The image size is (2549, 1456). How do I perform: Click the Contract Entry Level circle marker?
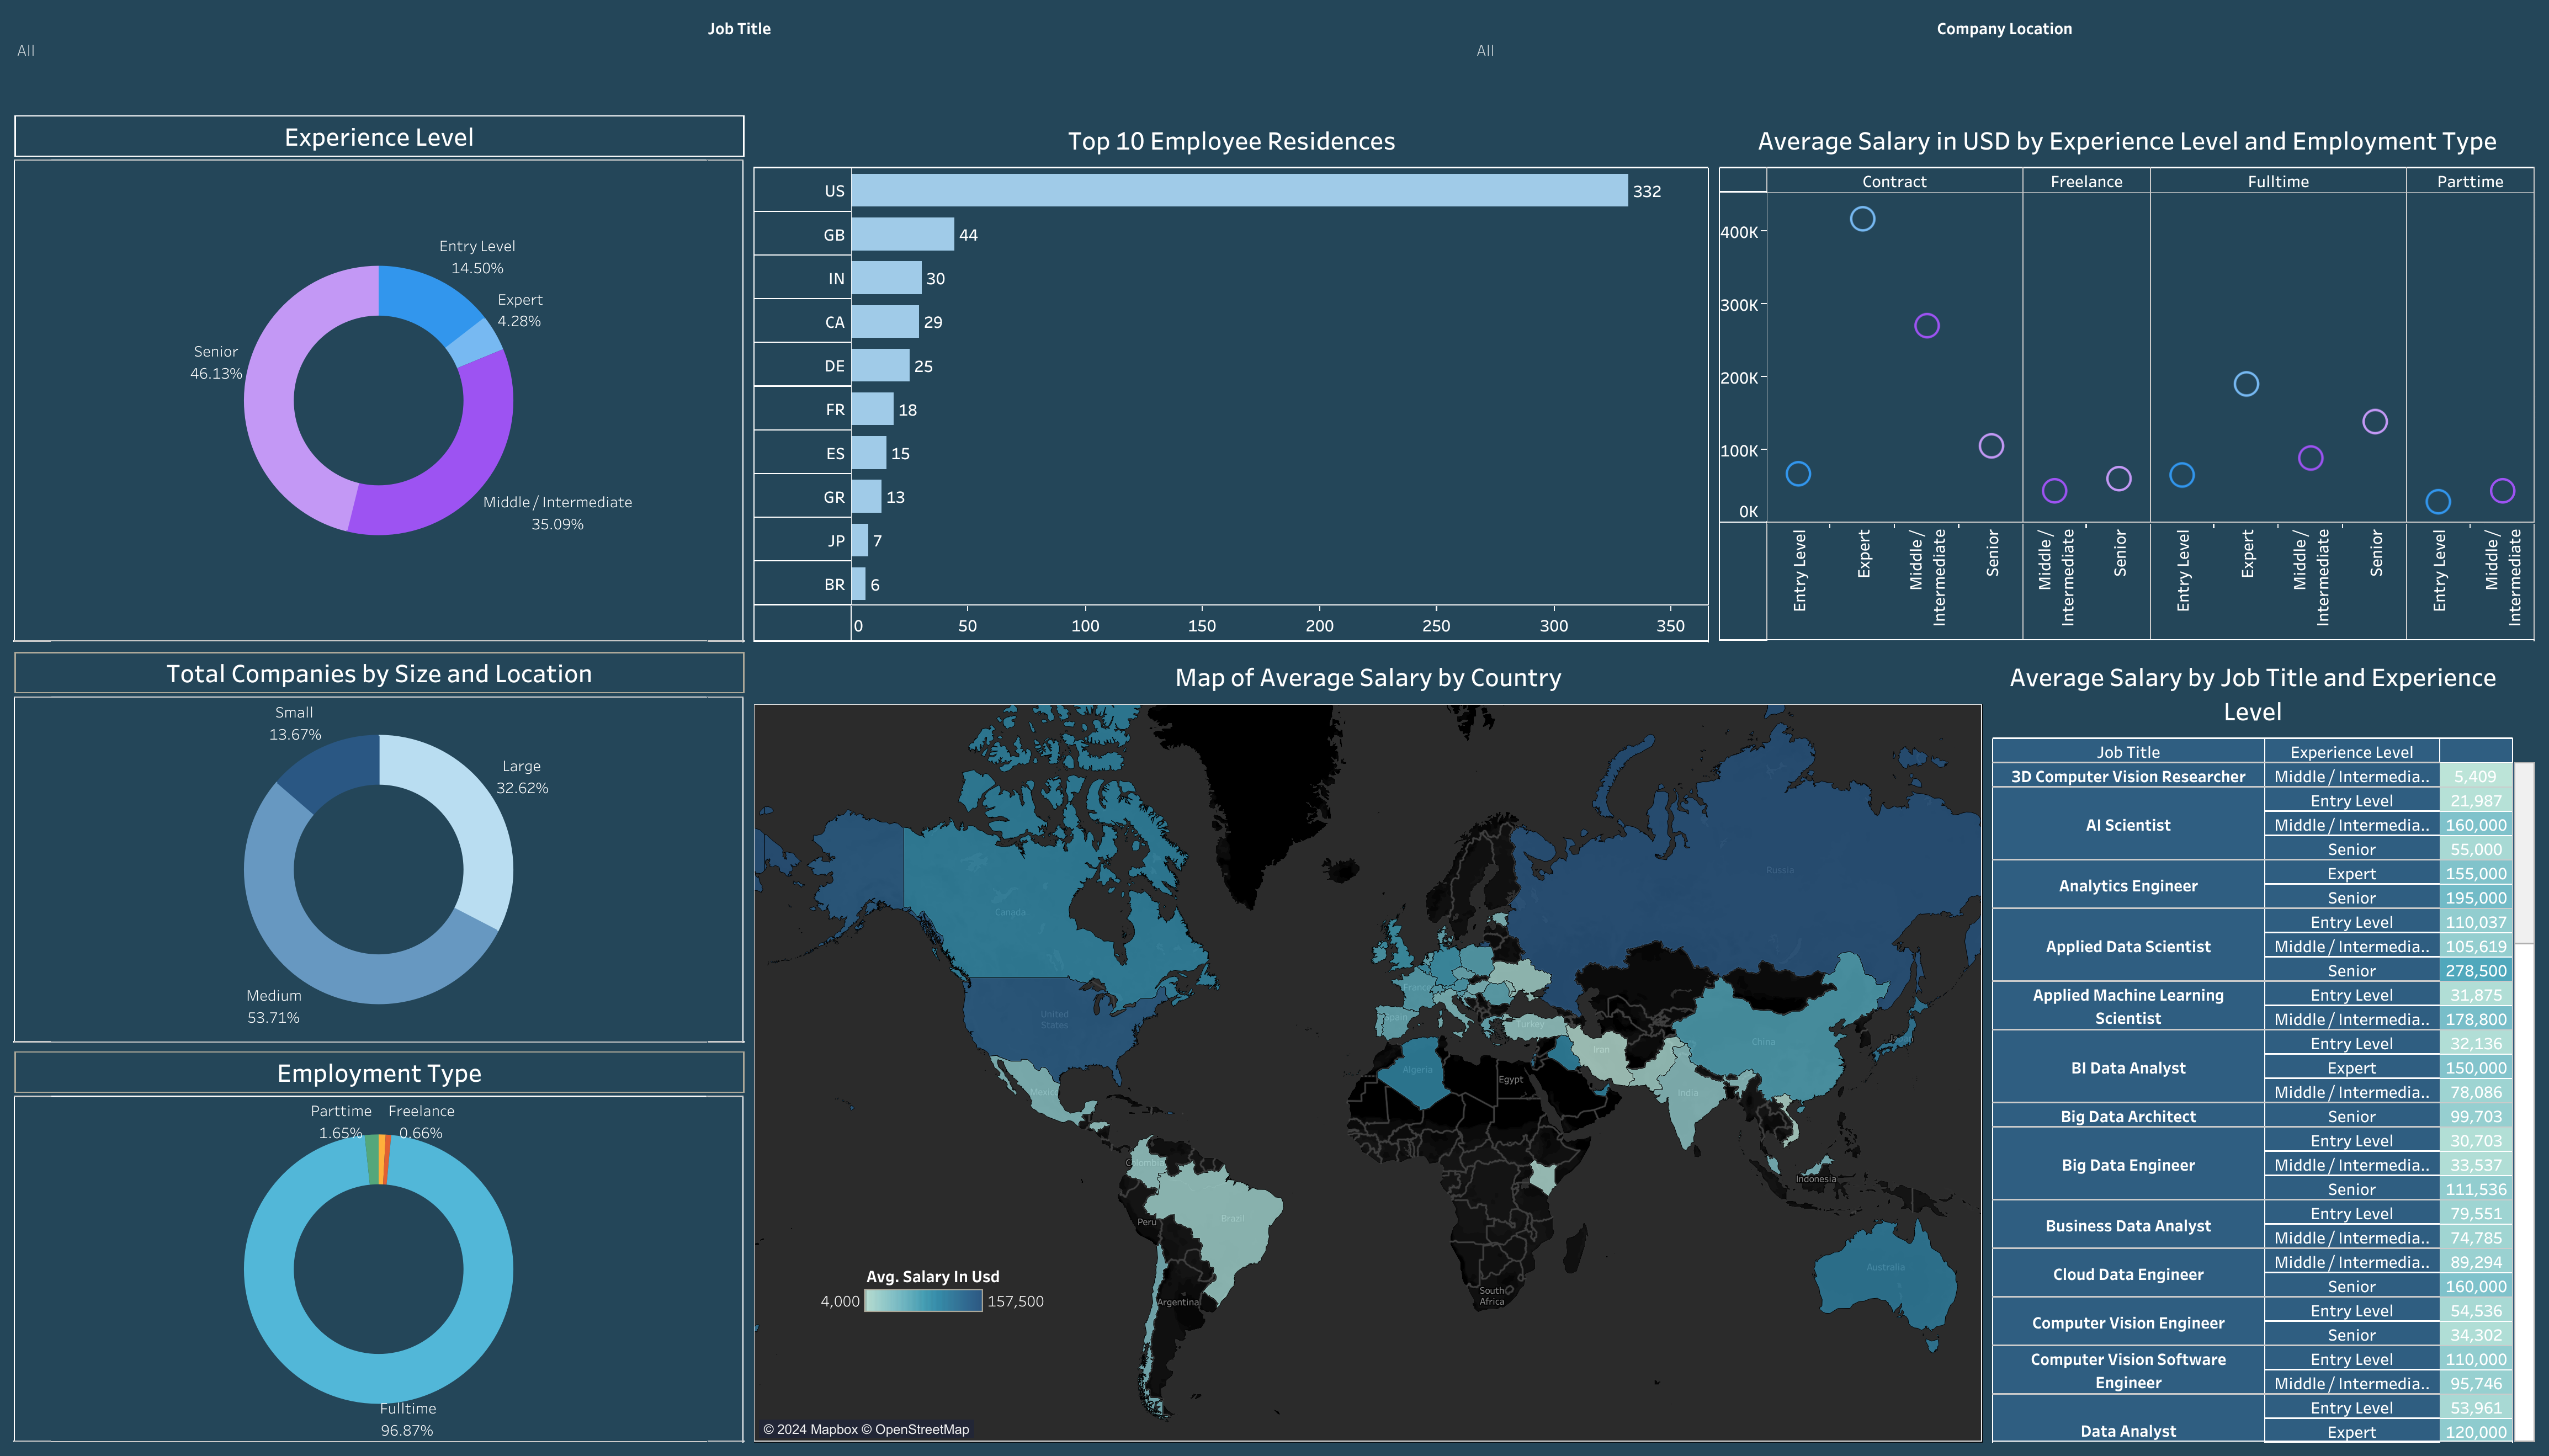coord(1798,474)
